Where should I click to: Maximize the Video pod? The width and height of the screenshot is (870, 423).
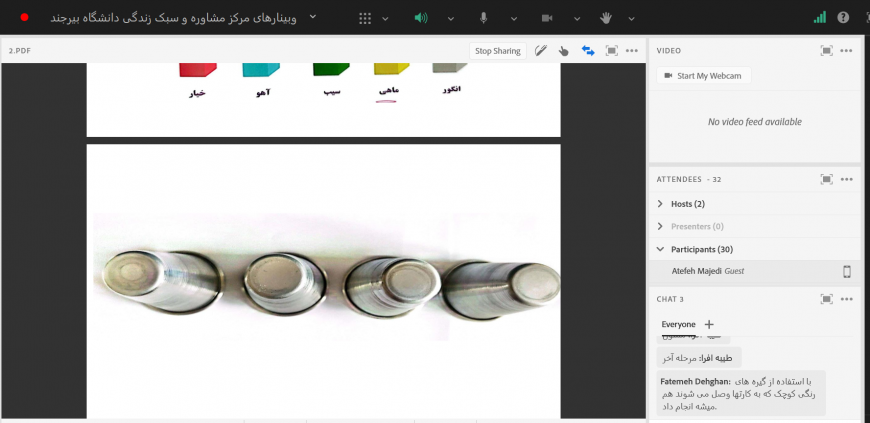click(827, 51)
